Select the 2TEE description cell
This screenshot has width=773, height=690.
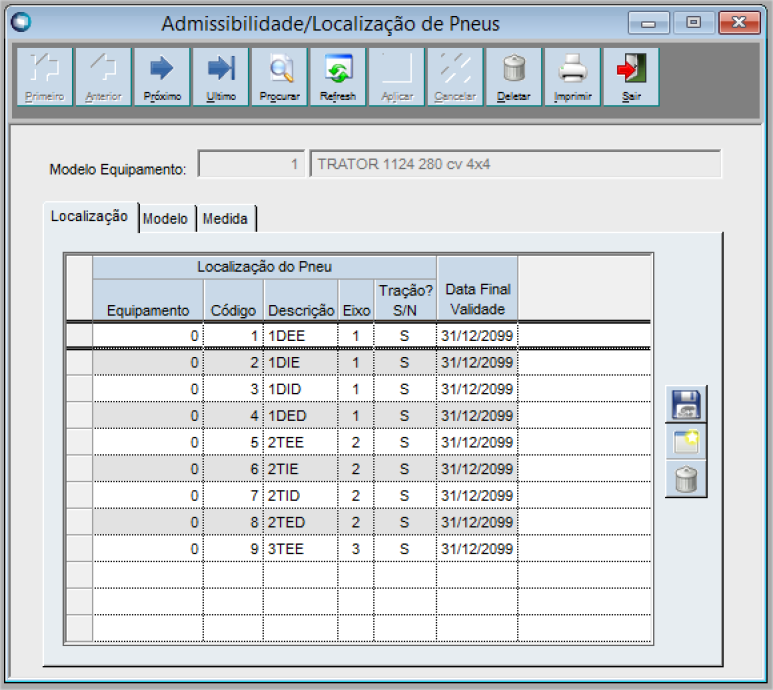[x=301, y=443]
